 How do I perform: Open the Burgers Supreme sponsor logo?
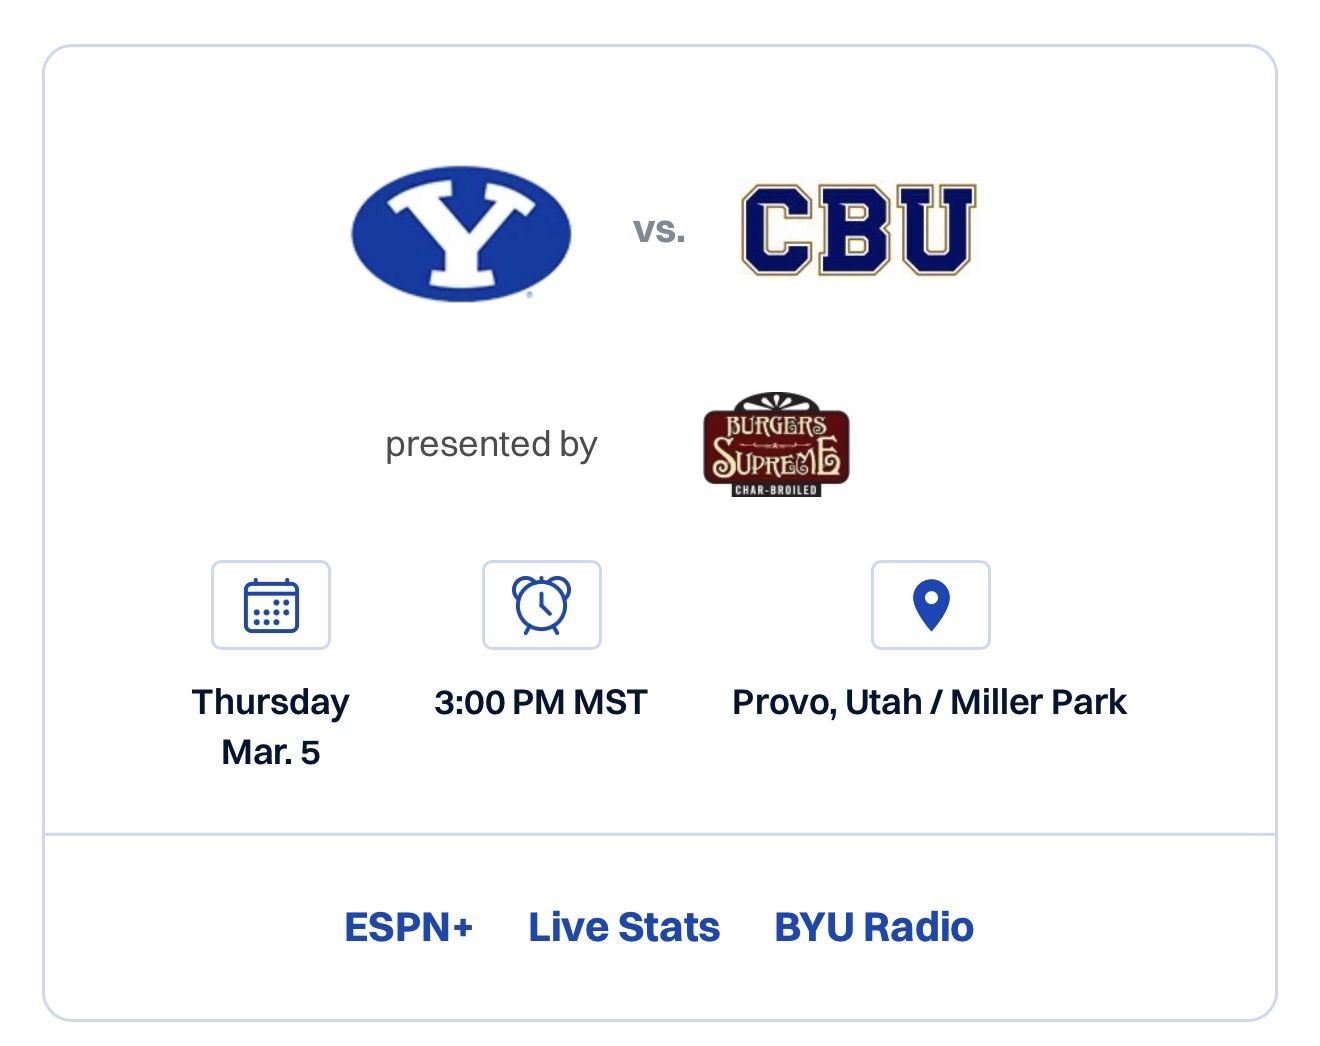tap(775, 445)
